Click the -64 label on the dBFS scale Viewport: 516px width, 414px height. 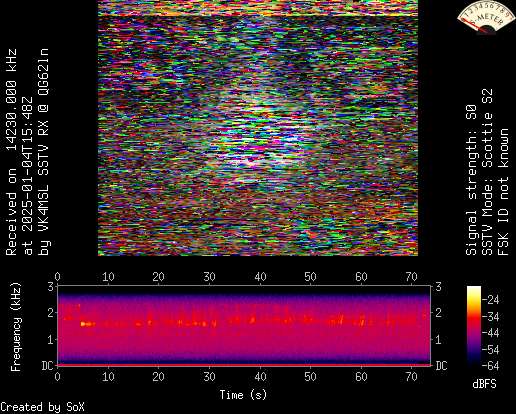(491, 366)
